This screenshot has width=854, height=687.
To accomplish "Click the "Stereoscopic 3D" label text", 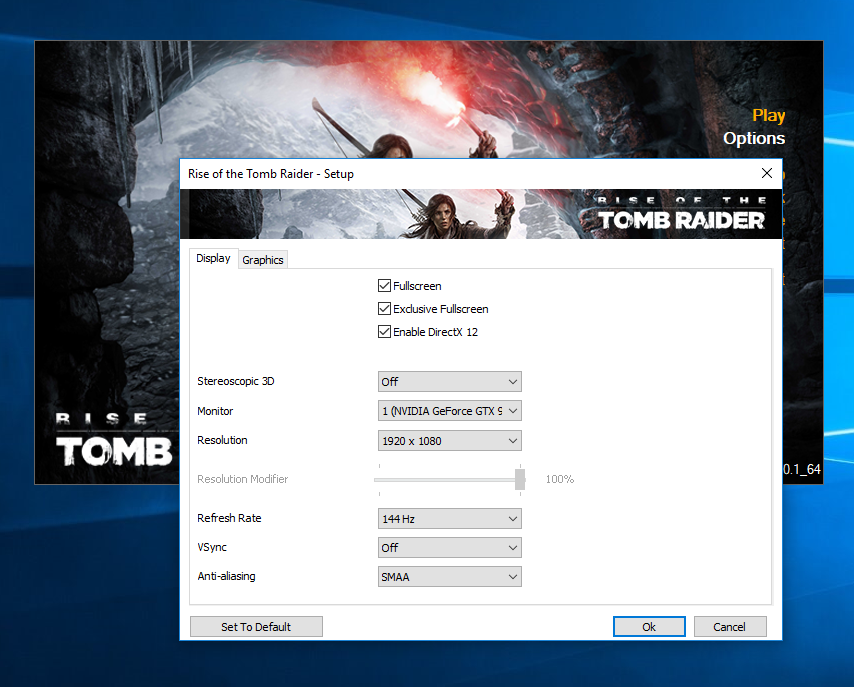I will 236,381.
